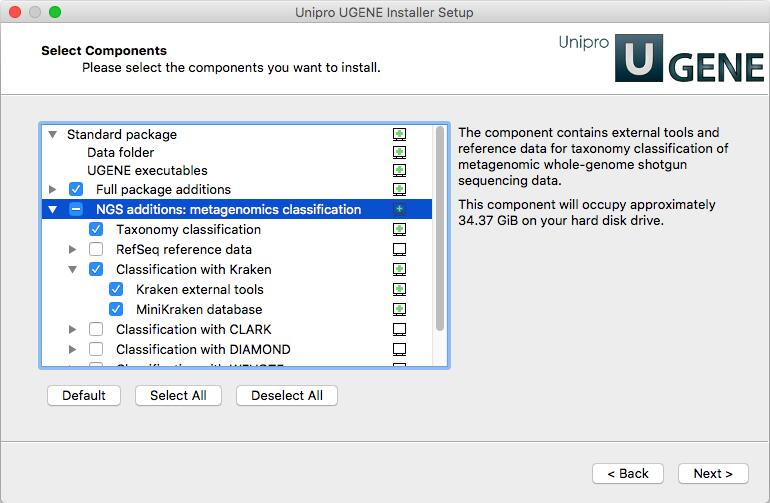Select Classification with Kraken label
770x503 pixels.
coord(193,269)
